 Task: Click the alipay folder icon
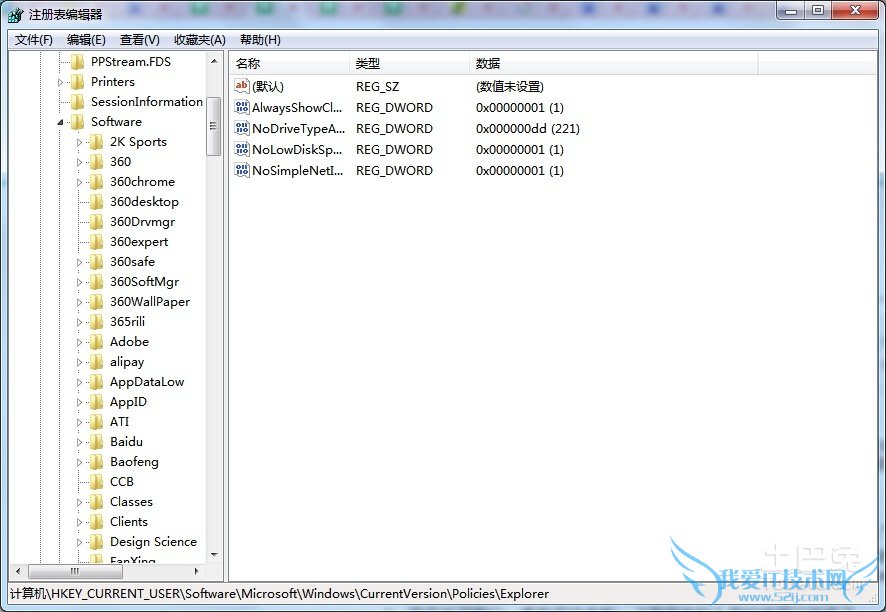(97, 362)
